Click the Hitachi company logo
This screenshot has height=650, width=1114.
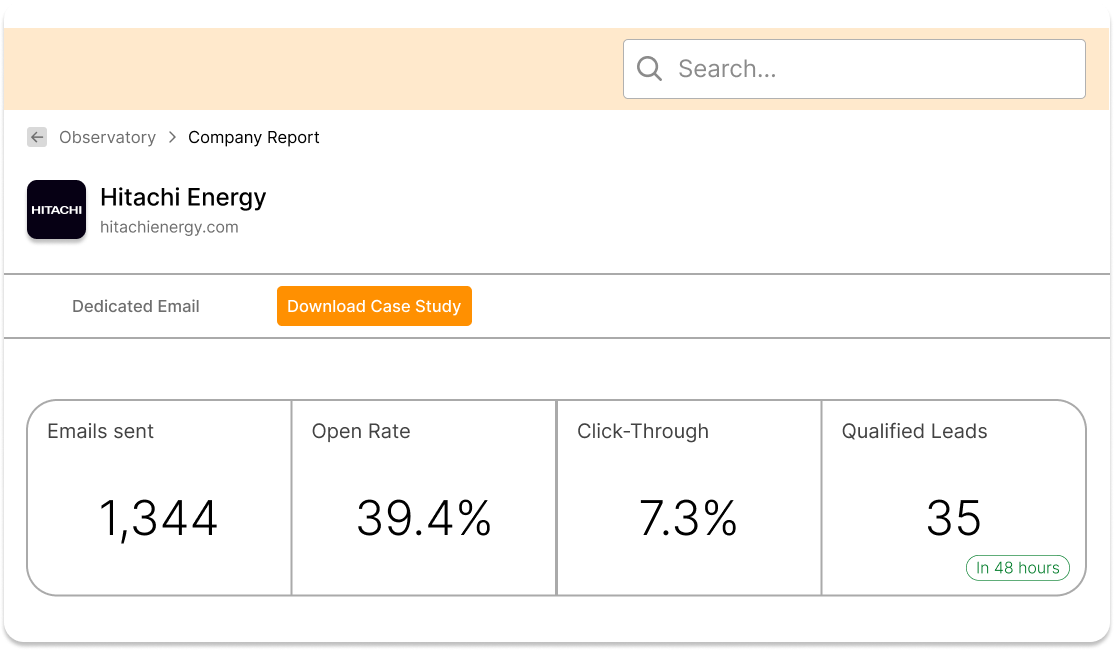56,210
